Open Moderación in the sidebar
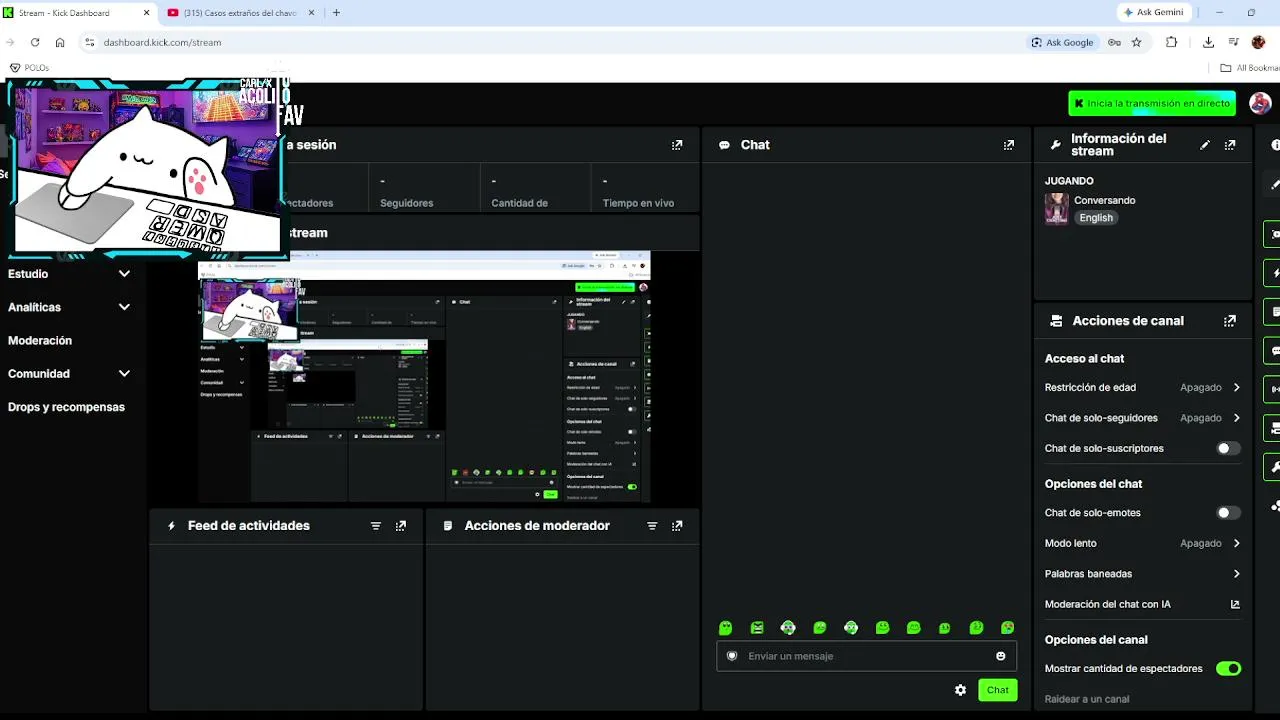Screen dimensions: 1280x720 click(40, 341)
